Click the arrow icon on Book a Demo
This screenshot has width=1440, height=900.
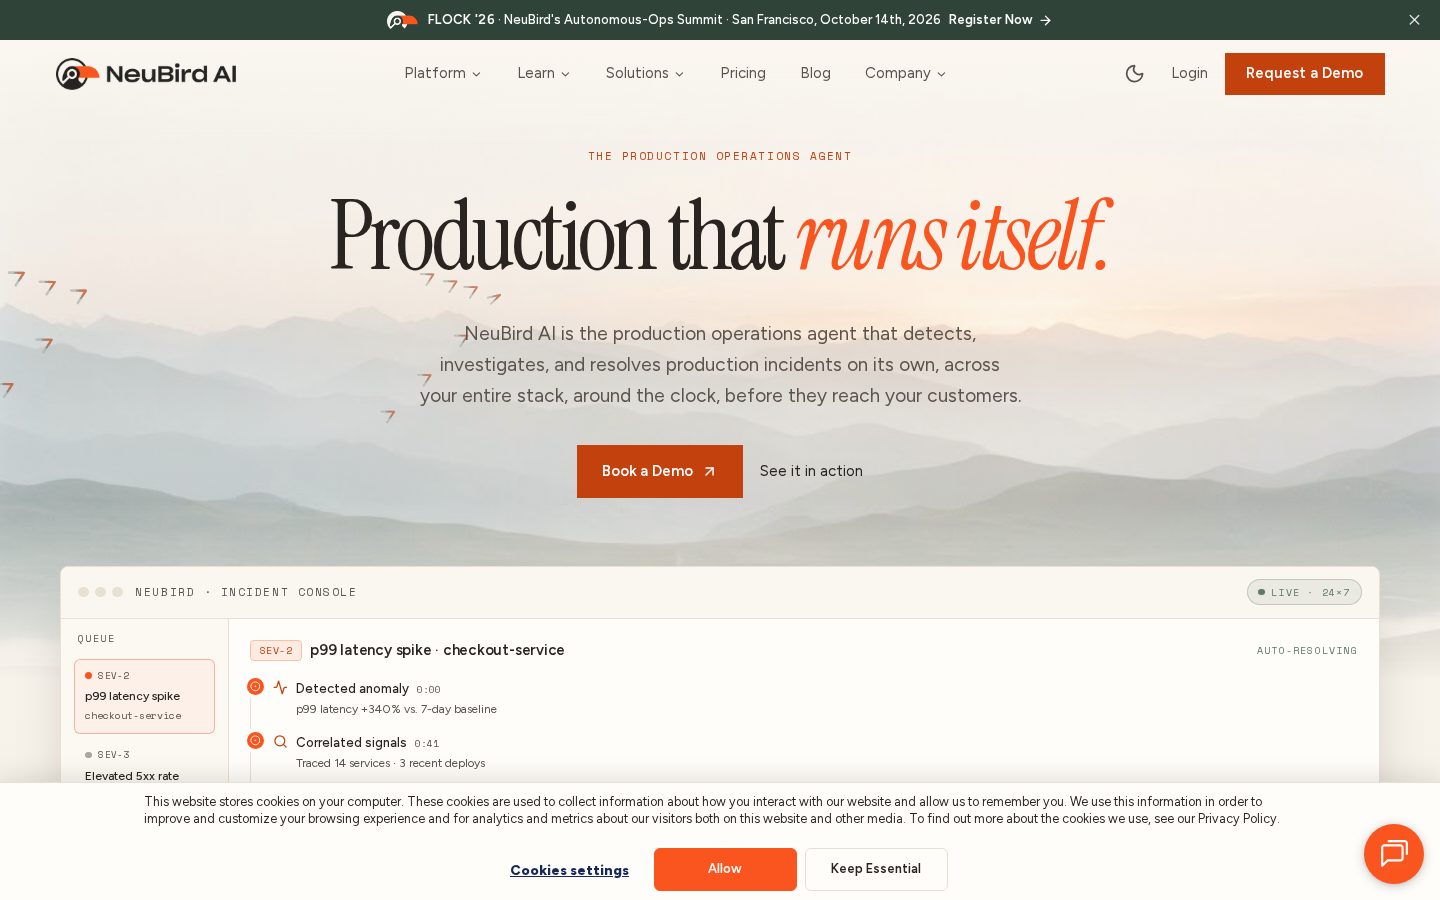point(710,472)
